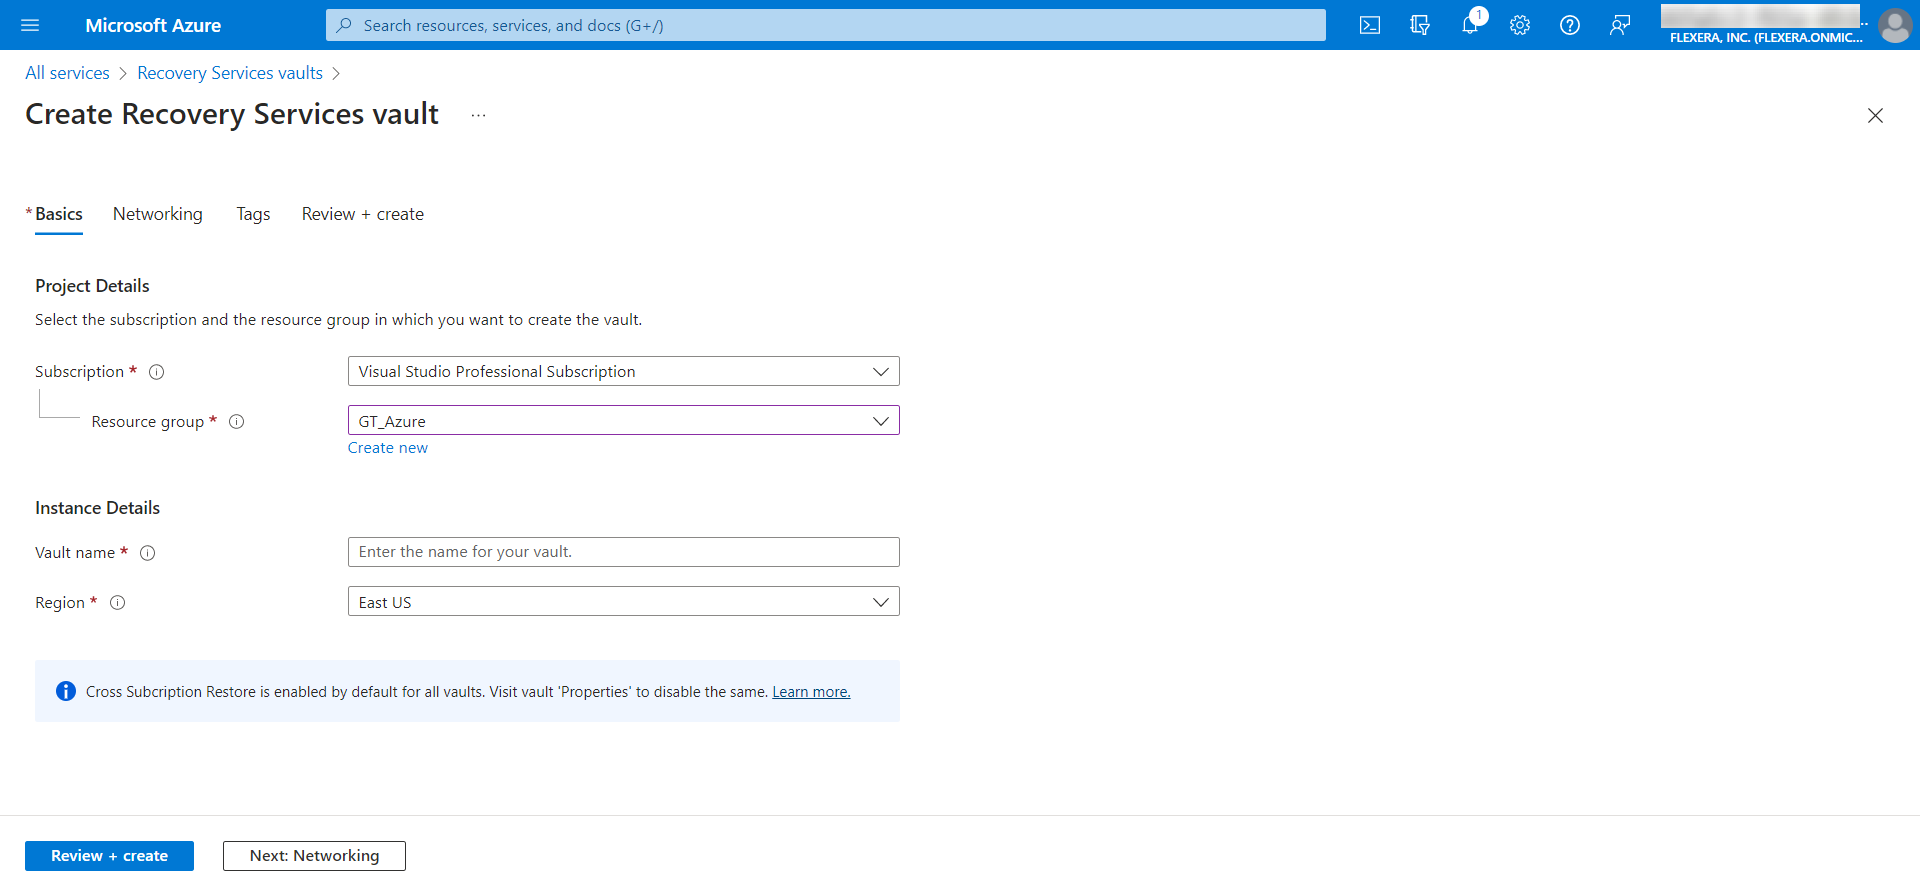
Task: Open the Resource group dropdown showing GT_Azure
Action: point(623,421)
